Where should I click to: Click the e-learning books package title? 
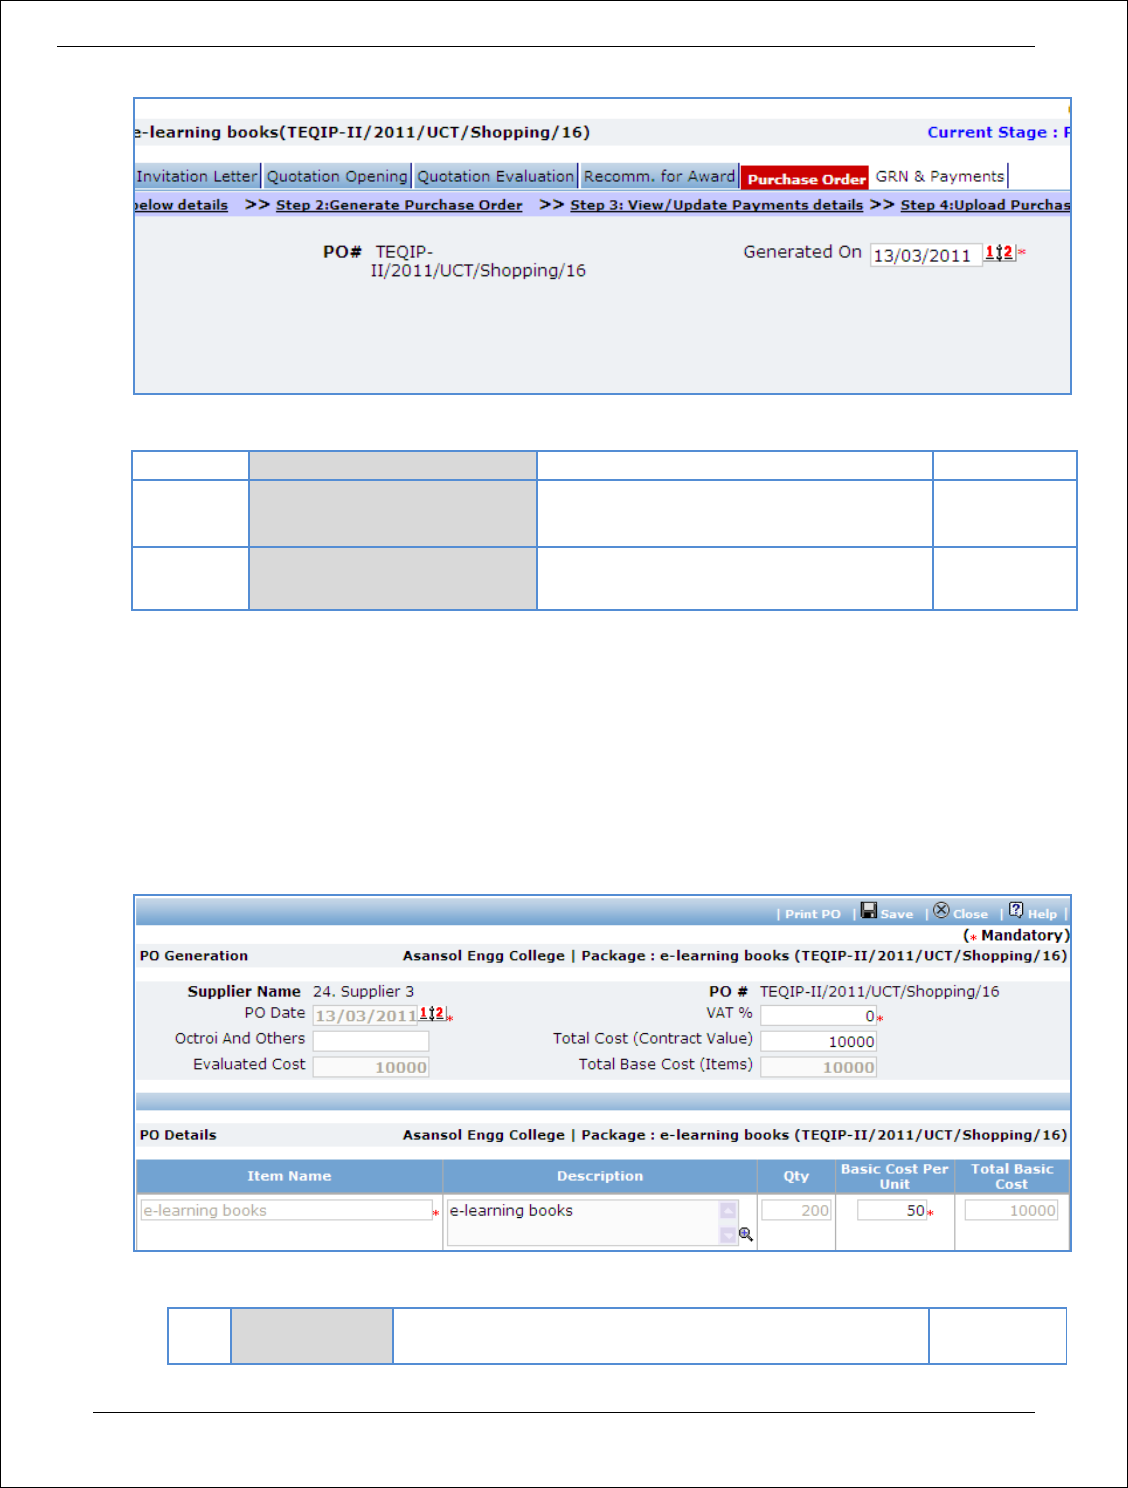pyautogui.click(x=363, y=132)
